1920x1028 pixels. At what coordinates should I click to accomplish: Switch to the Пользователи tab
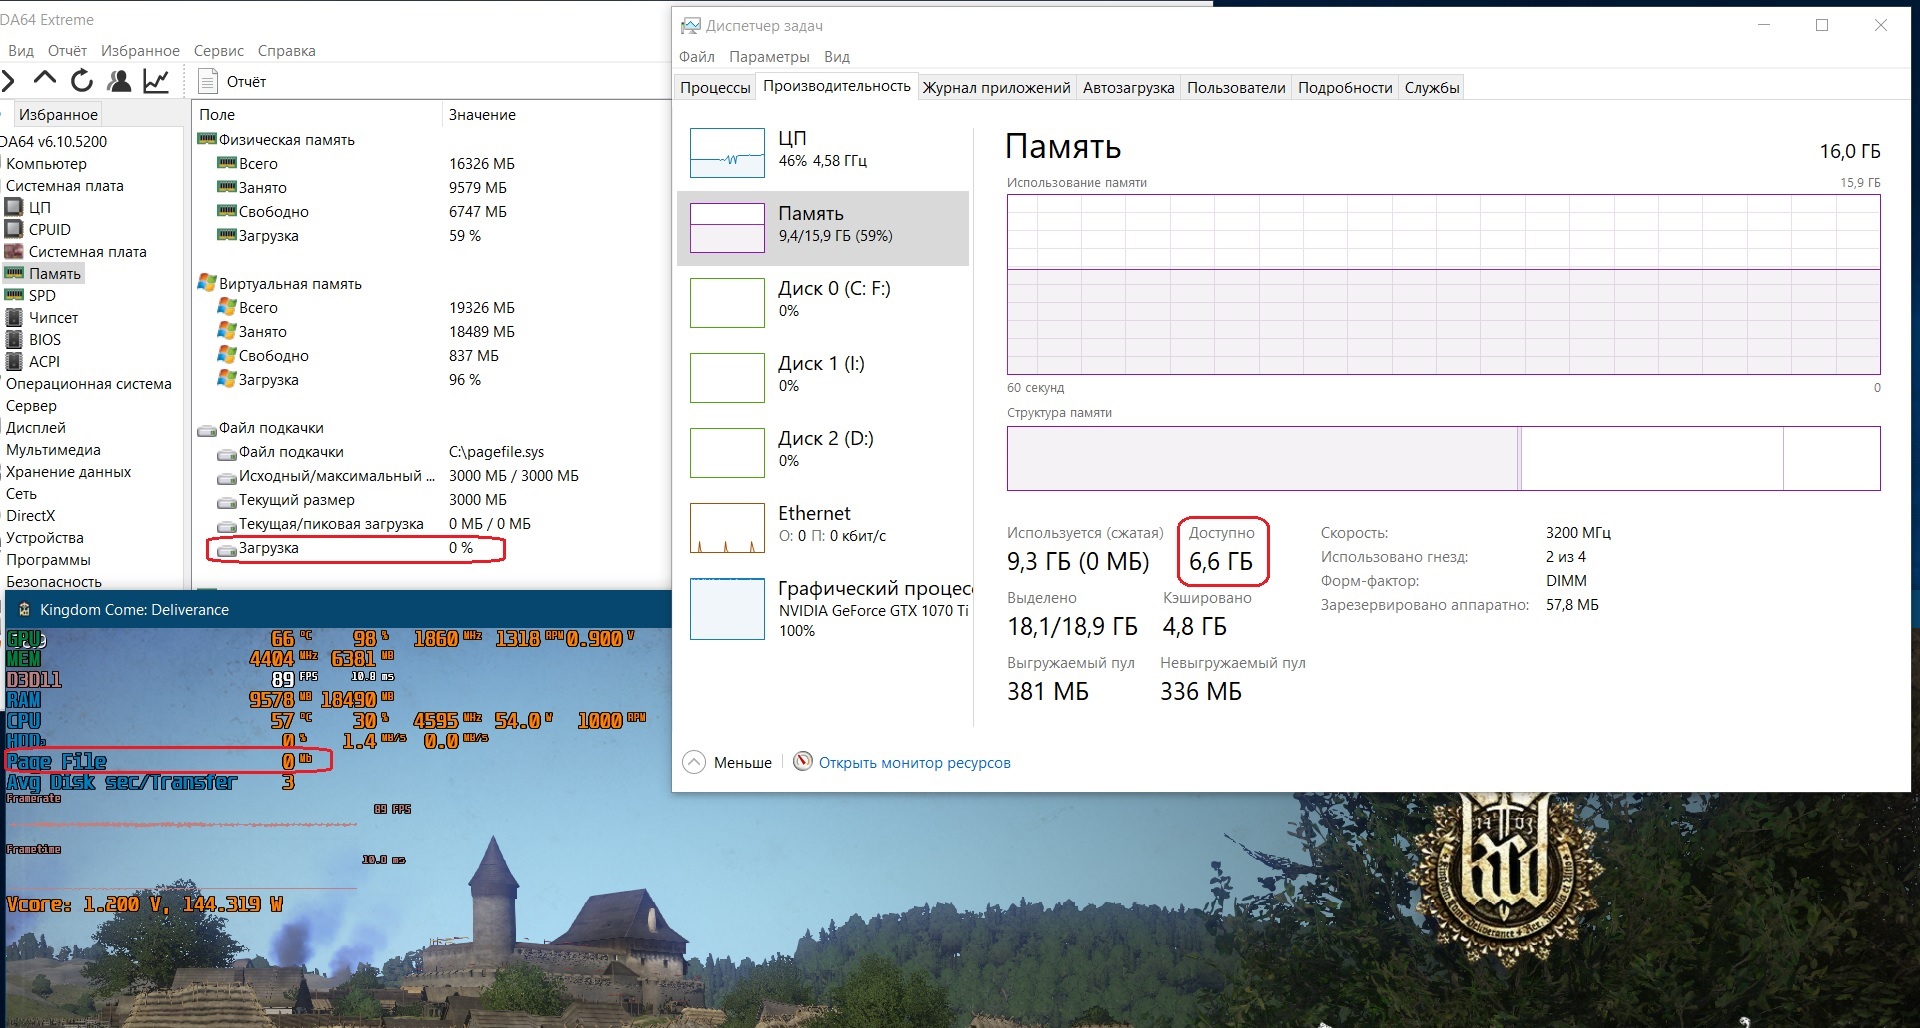click(1236, 87)
